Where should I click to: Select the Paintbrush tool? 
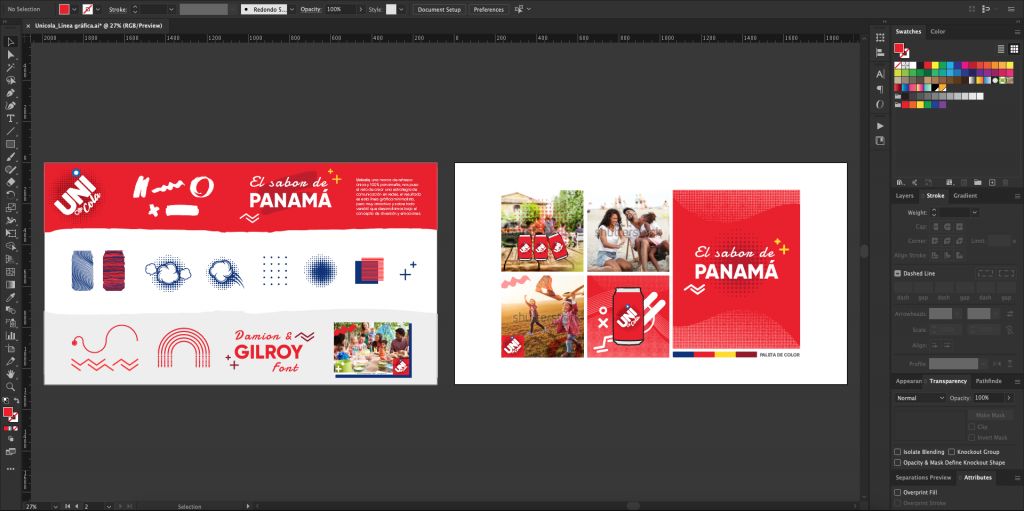pyautogui.click(x=10, y=157)
